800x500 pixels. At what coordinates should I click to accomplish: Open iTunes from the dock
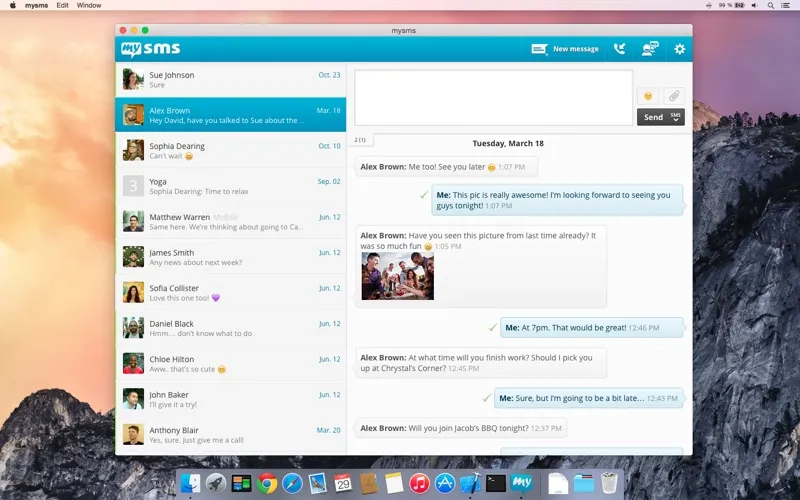[x=419, y=483]
